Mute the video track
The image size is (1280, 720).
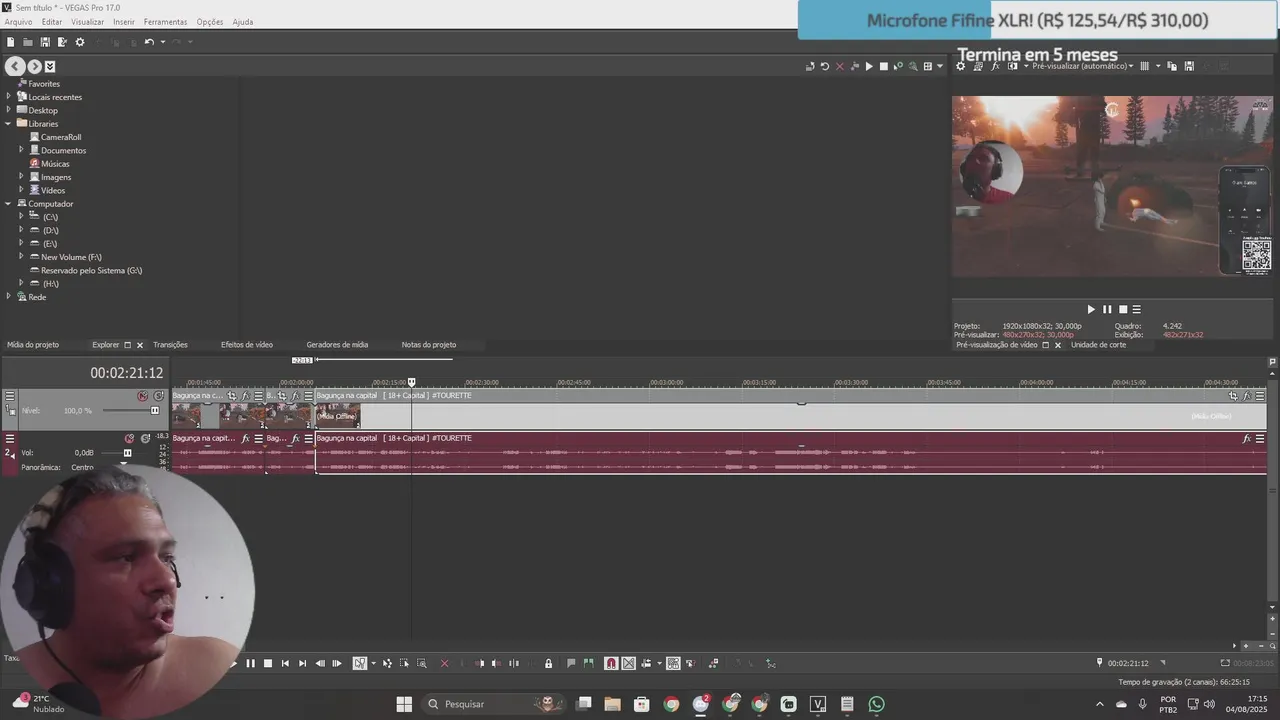click(x=142, y=396)
